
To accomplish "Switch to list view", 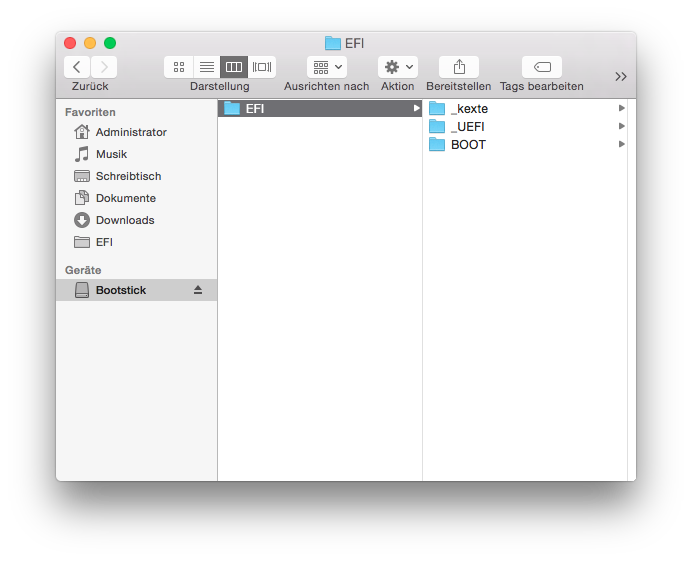I will pyautogui.click(x=207, y=67).
